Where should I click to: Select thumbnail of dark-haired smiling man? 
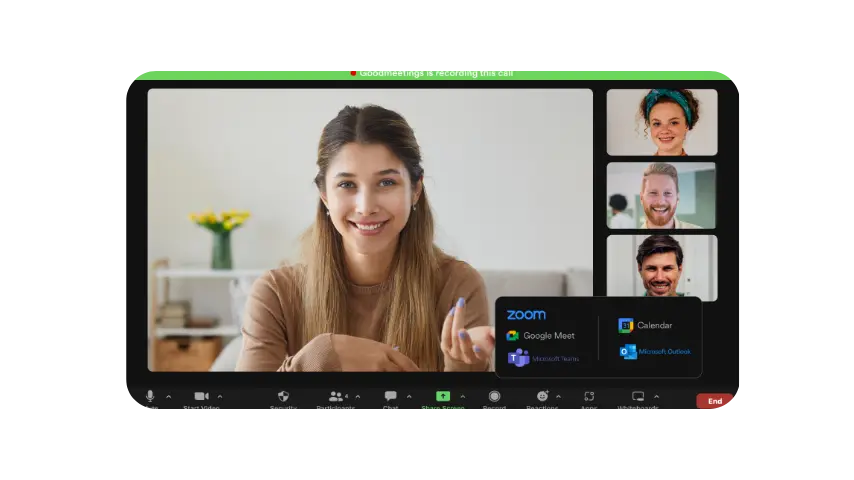[x=662, y=266]
